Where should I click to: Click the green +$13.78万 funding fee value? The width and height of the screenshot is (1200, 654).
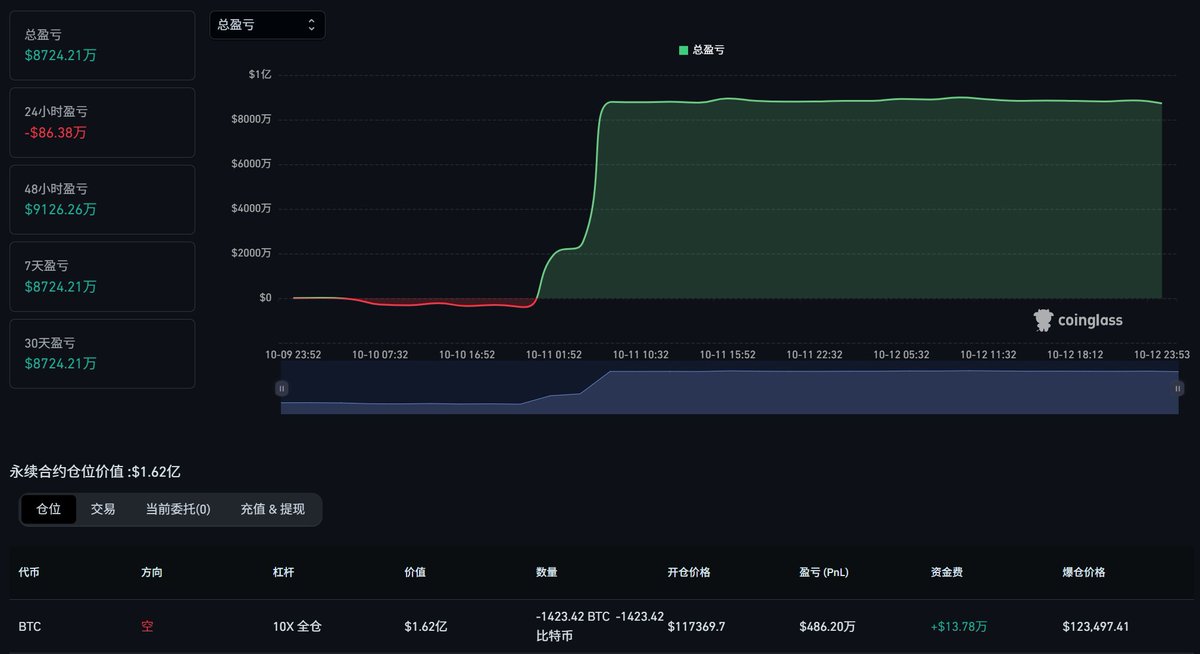(x=958, y=625)
